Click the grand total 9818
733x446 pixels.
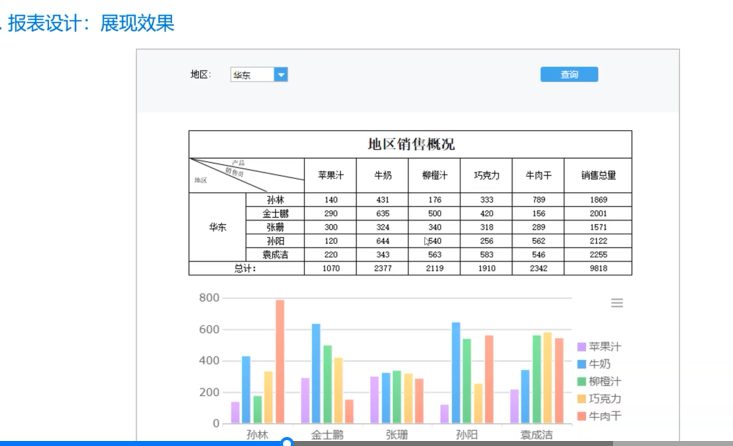598,268
